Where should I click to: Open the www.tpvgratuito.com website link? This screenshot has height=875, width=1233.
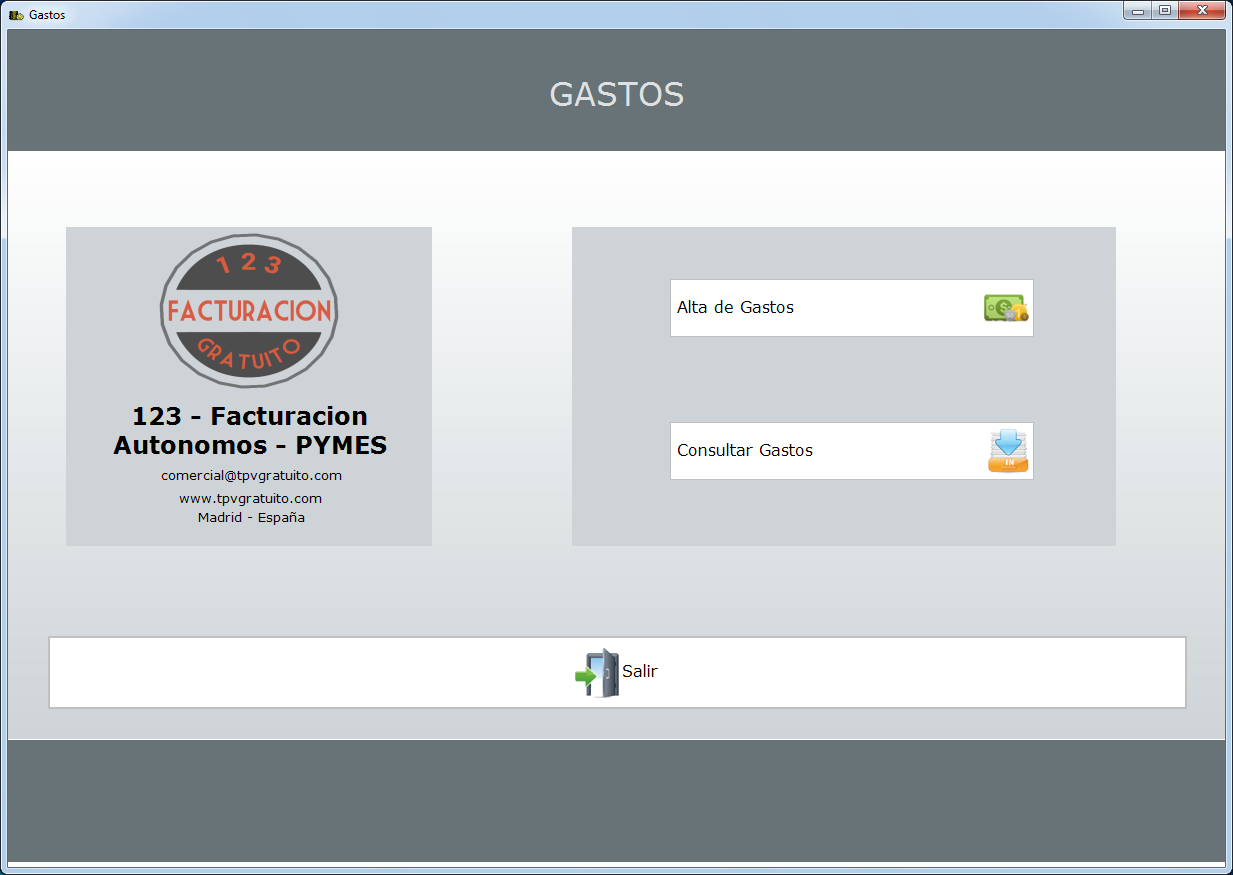tap(250, 498)
